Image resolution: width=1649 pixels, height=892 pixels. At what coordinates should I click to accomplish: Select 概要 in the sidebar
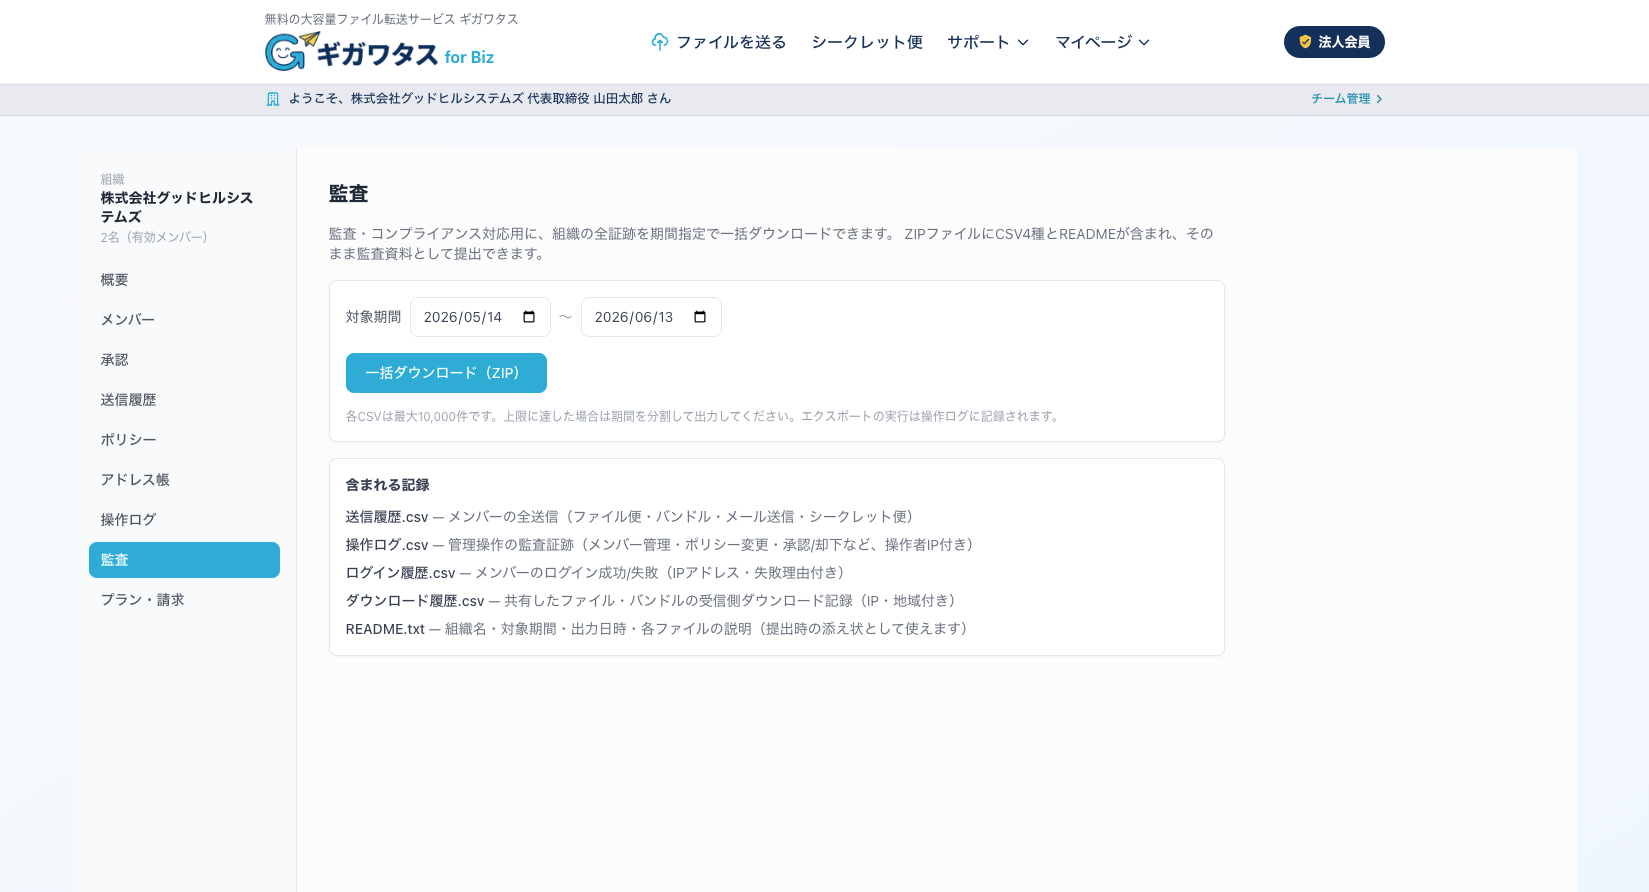pos(184,280)
